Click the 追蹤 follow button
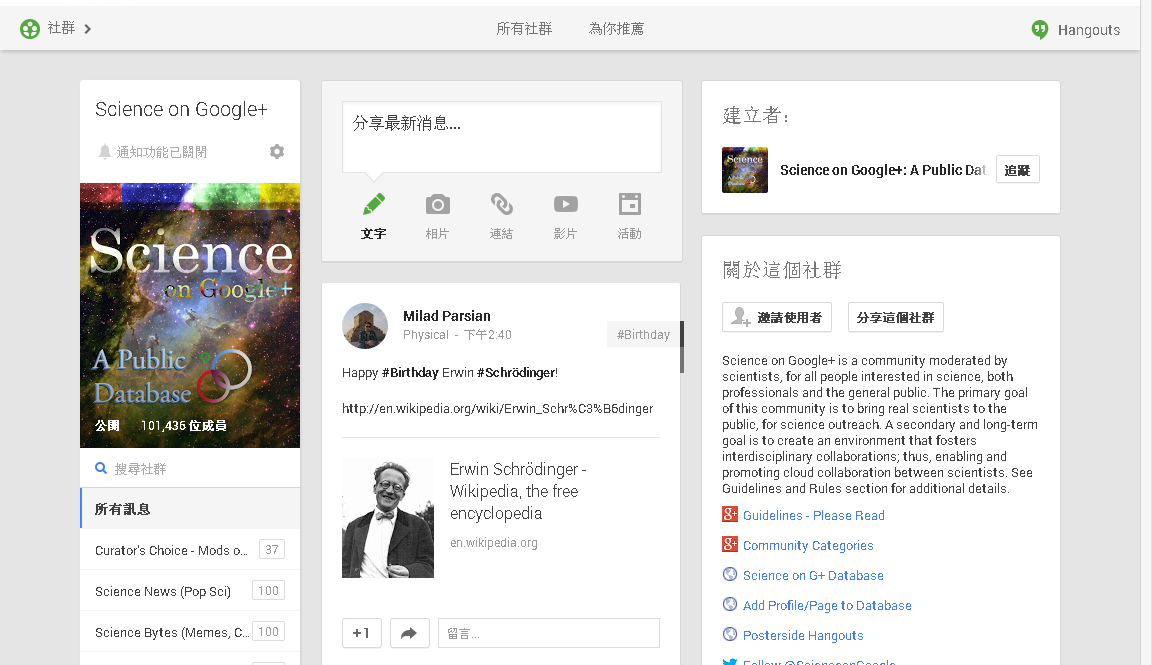Viewport: 1152px width, 665px height. (x=1018, y=170)
